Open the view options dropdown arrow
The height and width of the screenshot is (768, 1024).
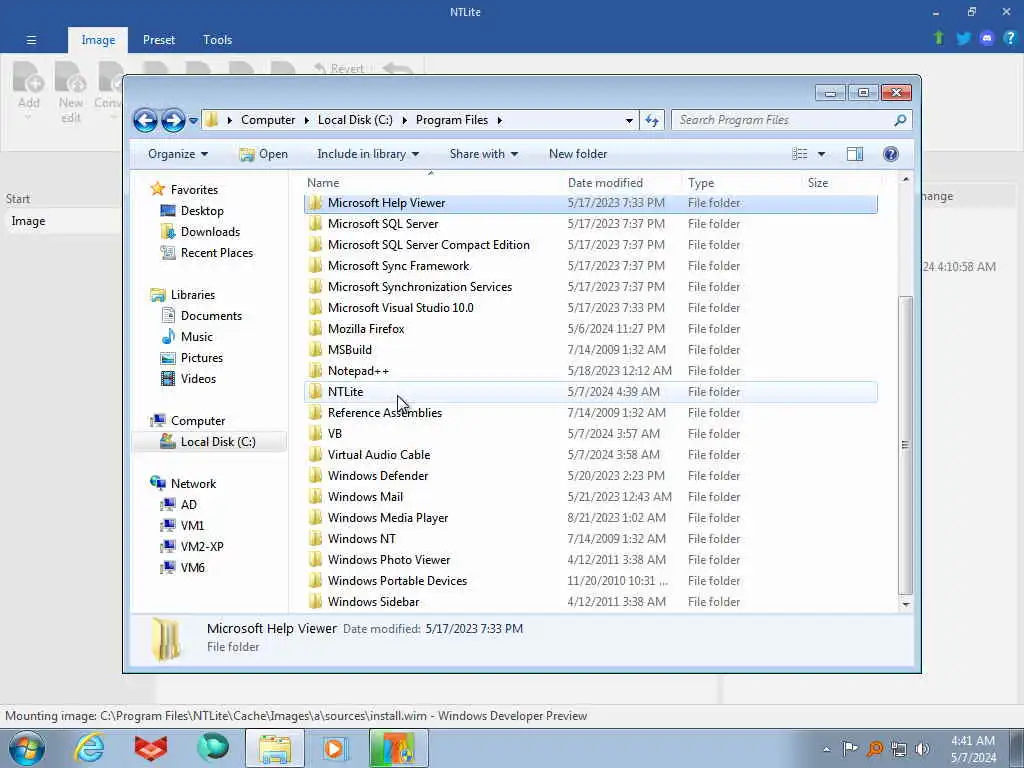pos(822,154)
